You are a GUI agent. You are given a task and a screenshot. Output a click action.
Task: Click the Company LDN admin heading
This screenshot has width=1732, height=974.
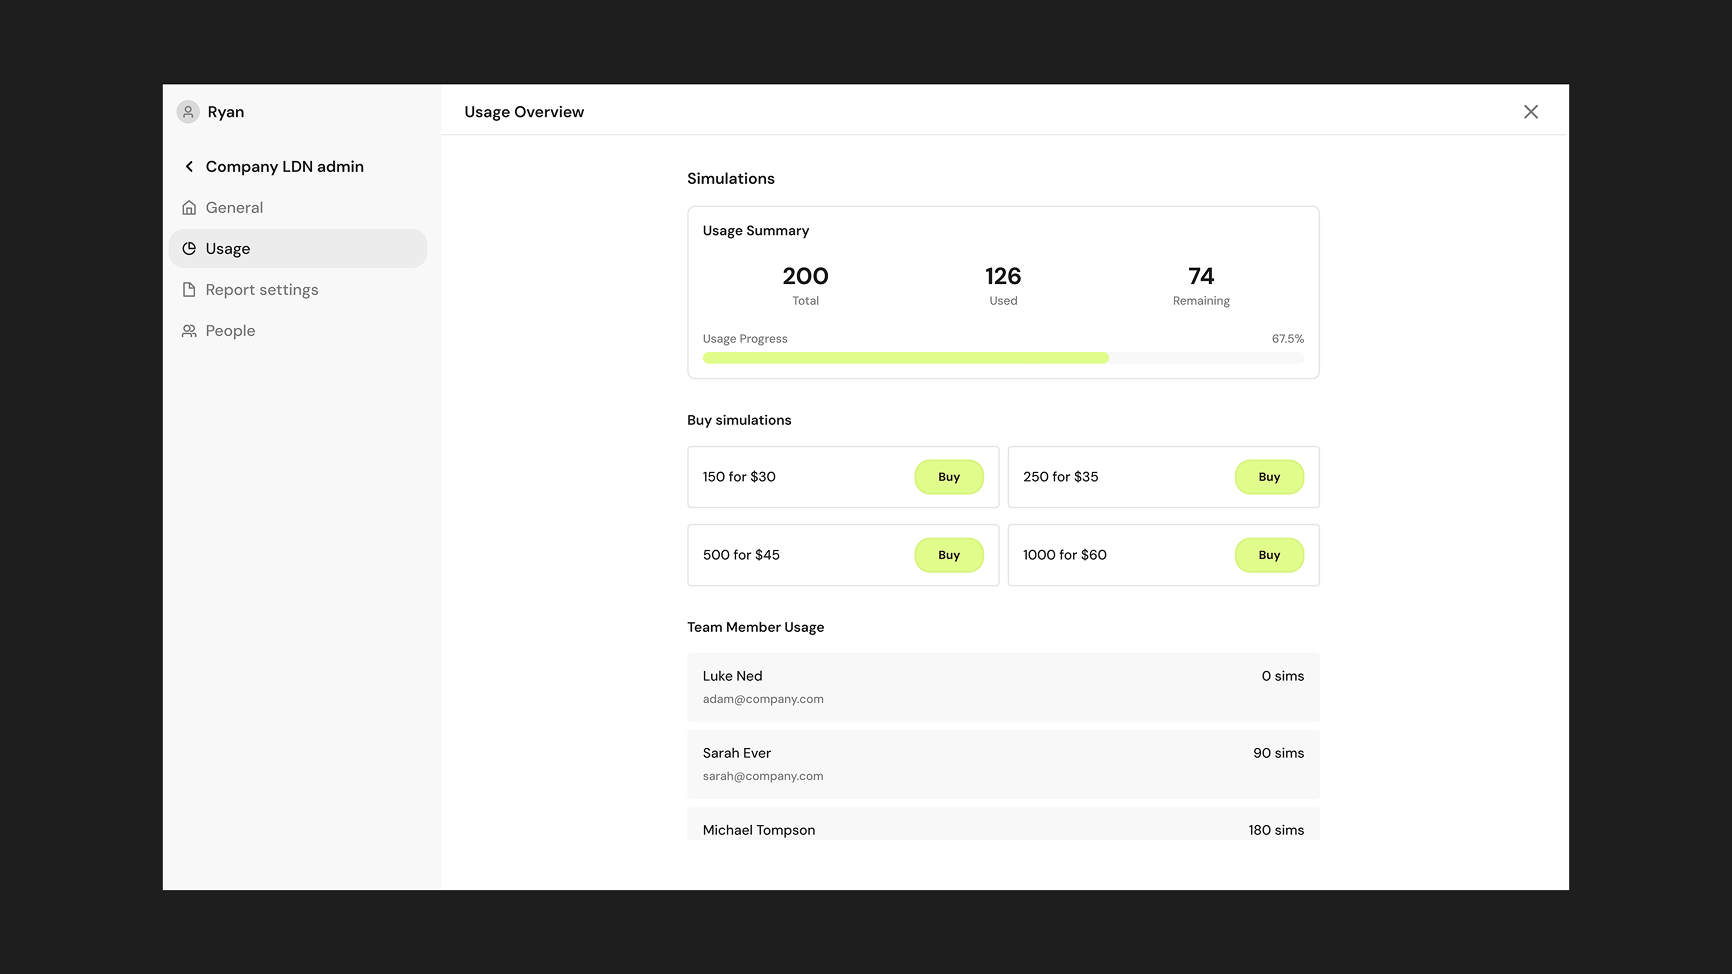[x=285, y=167]
